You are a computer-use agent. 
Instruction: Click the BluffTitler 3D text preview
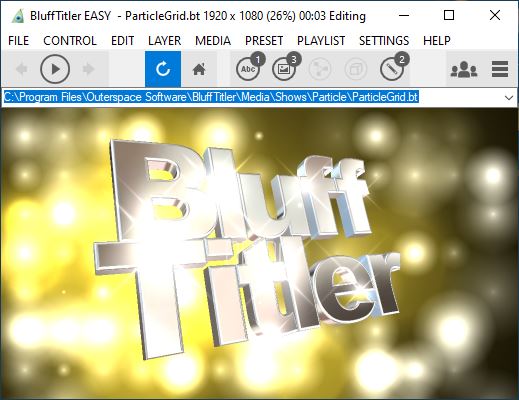coord(247,247)
